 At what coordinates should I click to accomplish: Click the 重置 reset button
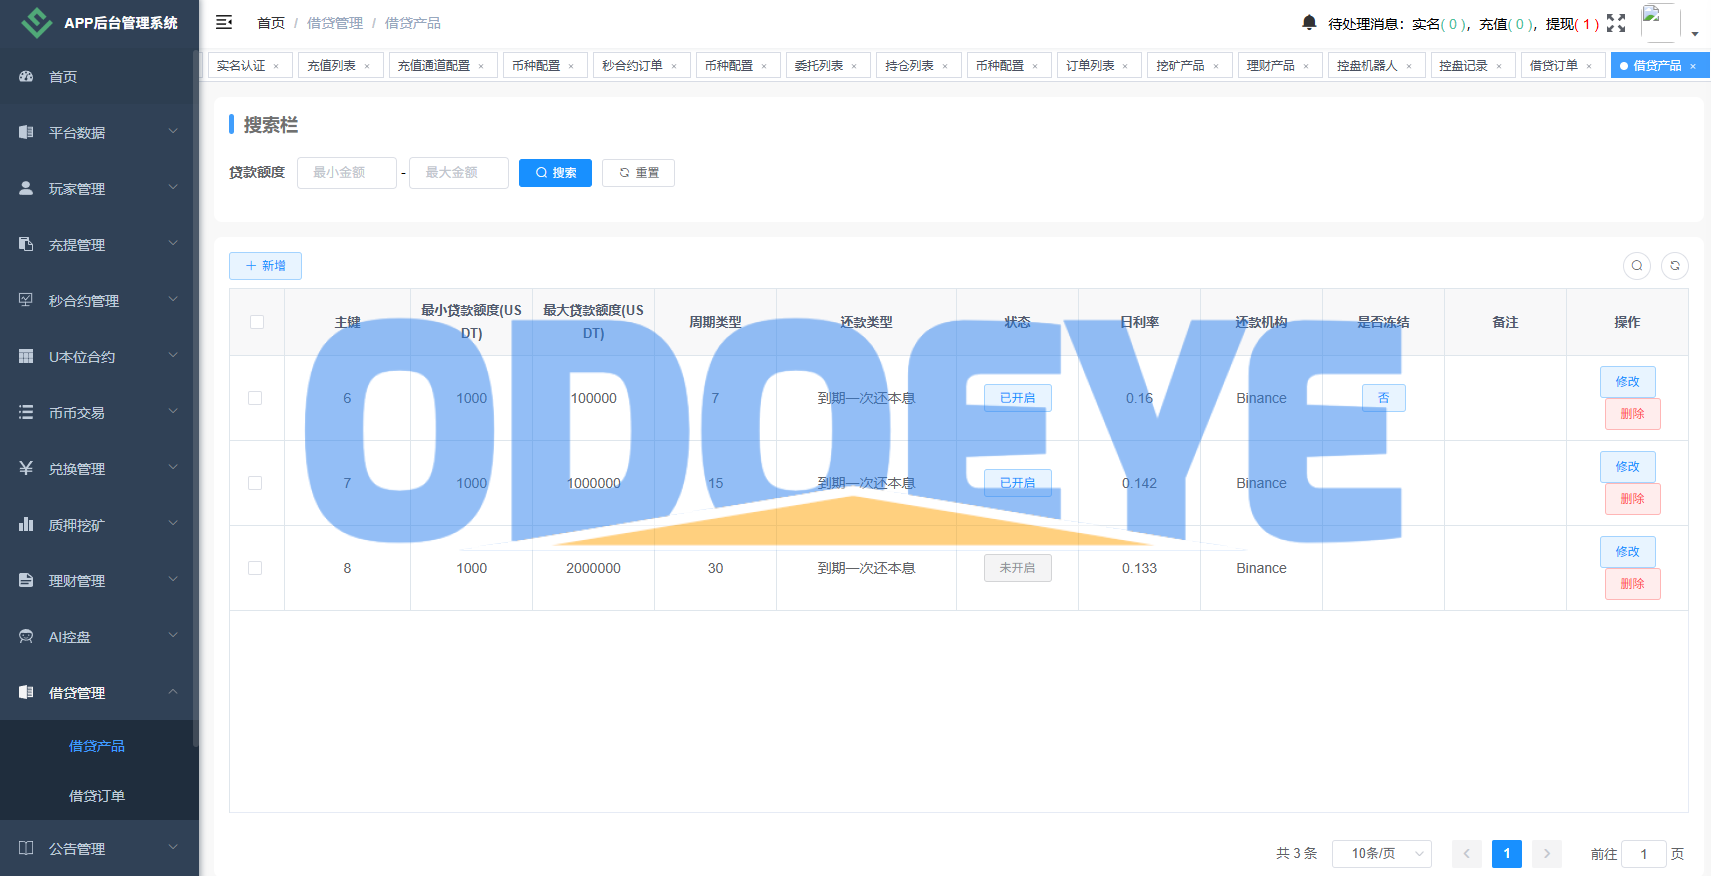tap(638, 173)
